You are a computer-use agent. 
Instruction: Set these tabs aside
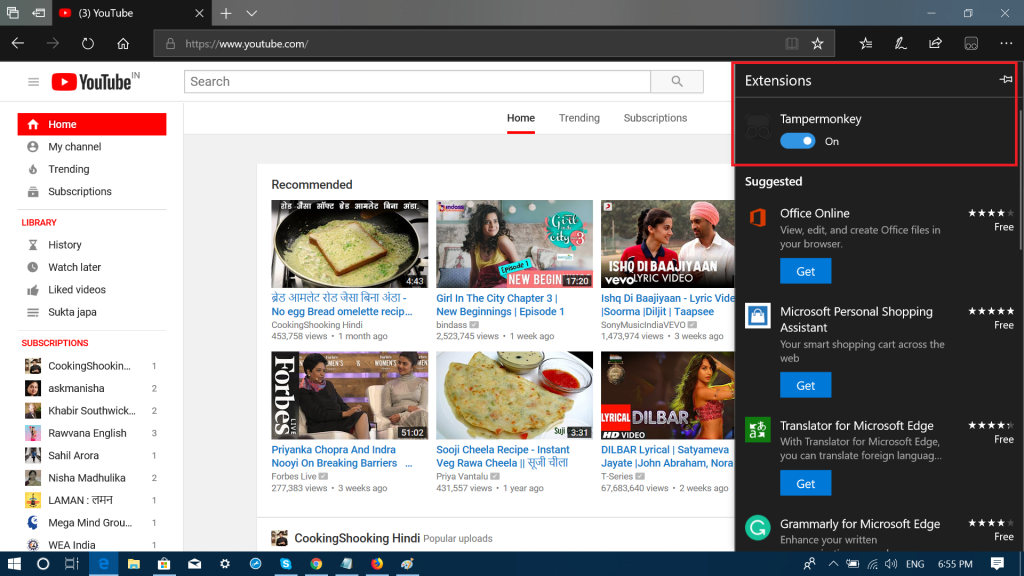tap(39, 13)
